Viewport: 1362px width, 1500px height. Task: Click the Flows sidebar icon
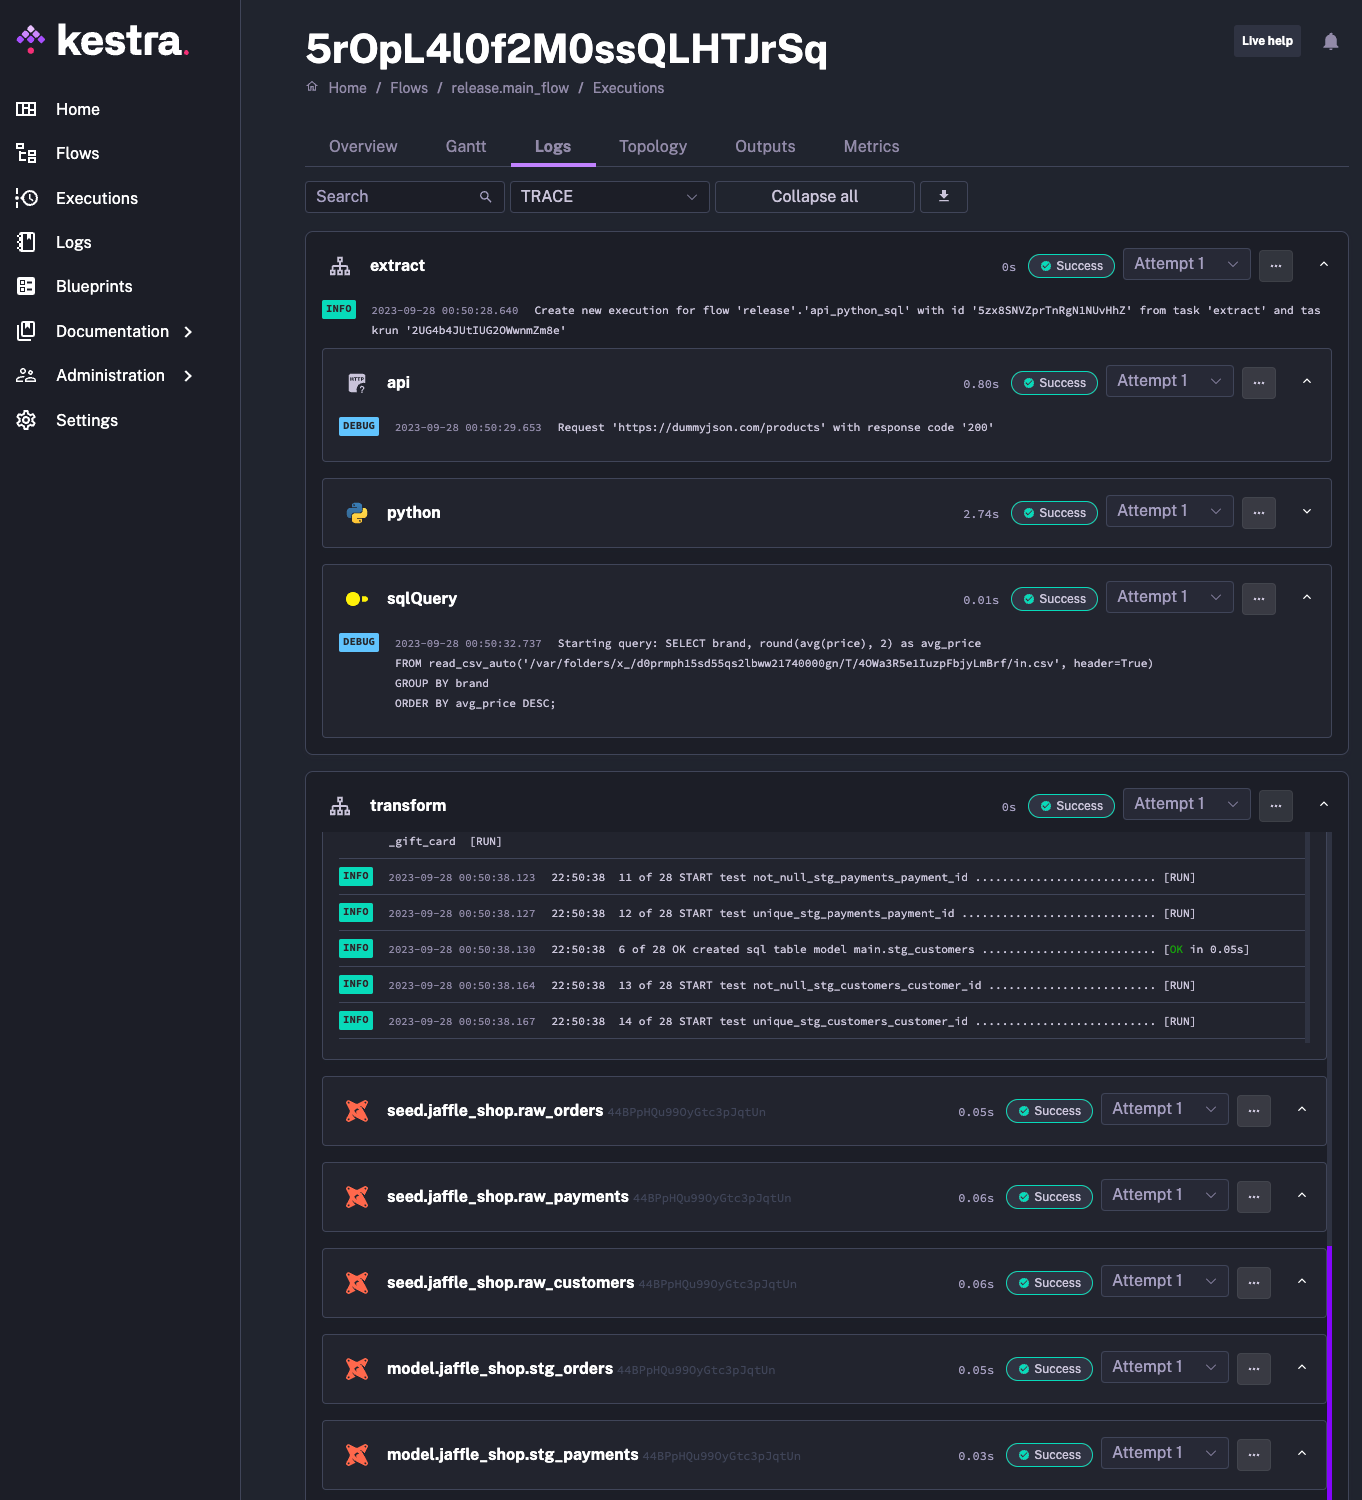pyautogui.click(x=27, y=153)
